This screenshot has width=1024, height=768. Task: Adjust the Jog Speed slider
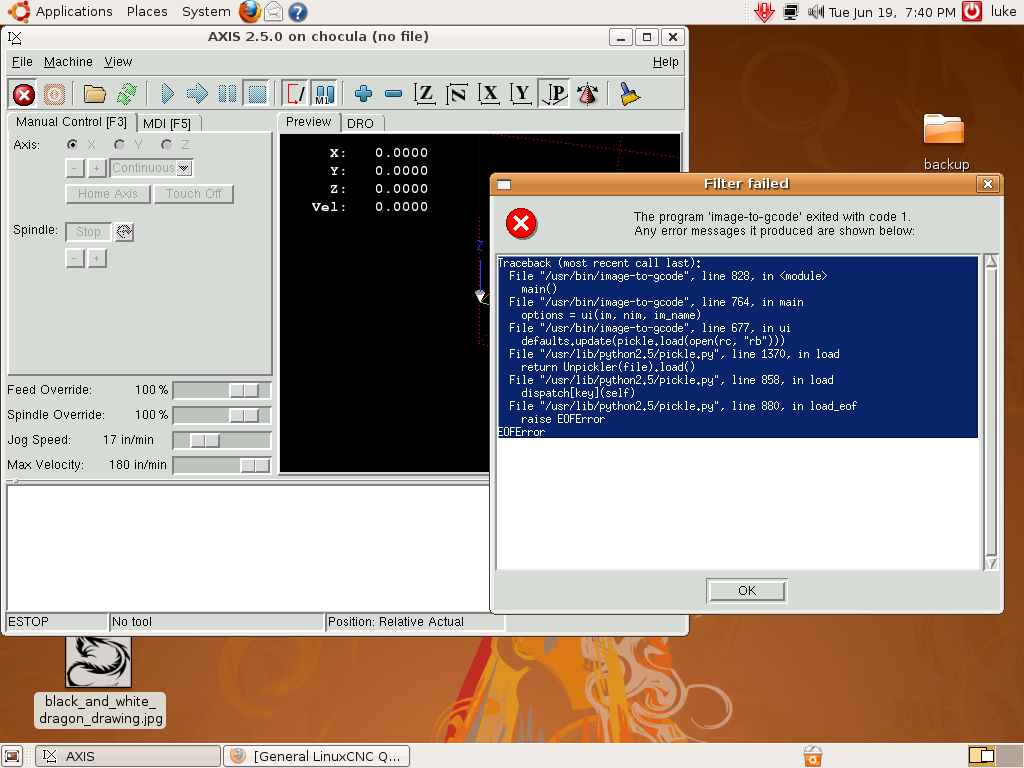click(222, 440)
